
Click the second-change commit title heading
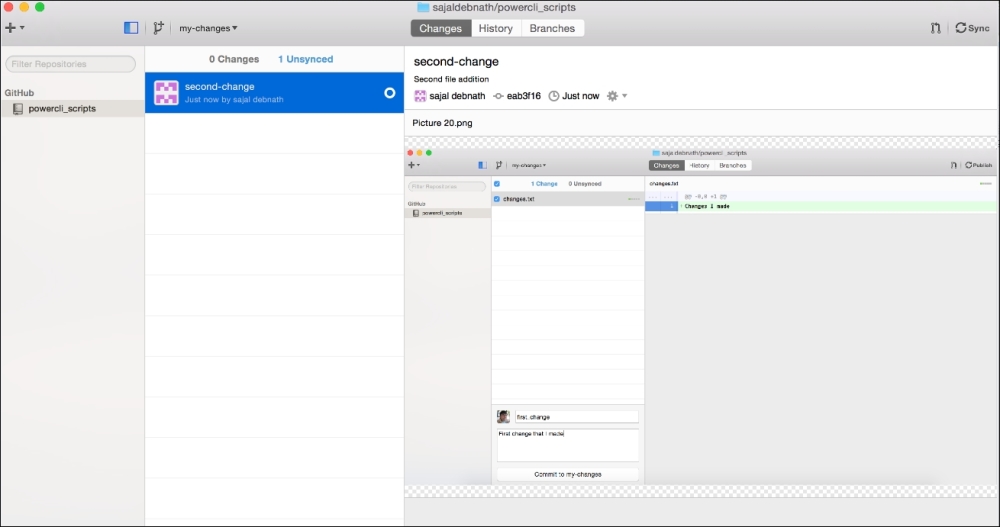point(456,62)
